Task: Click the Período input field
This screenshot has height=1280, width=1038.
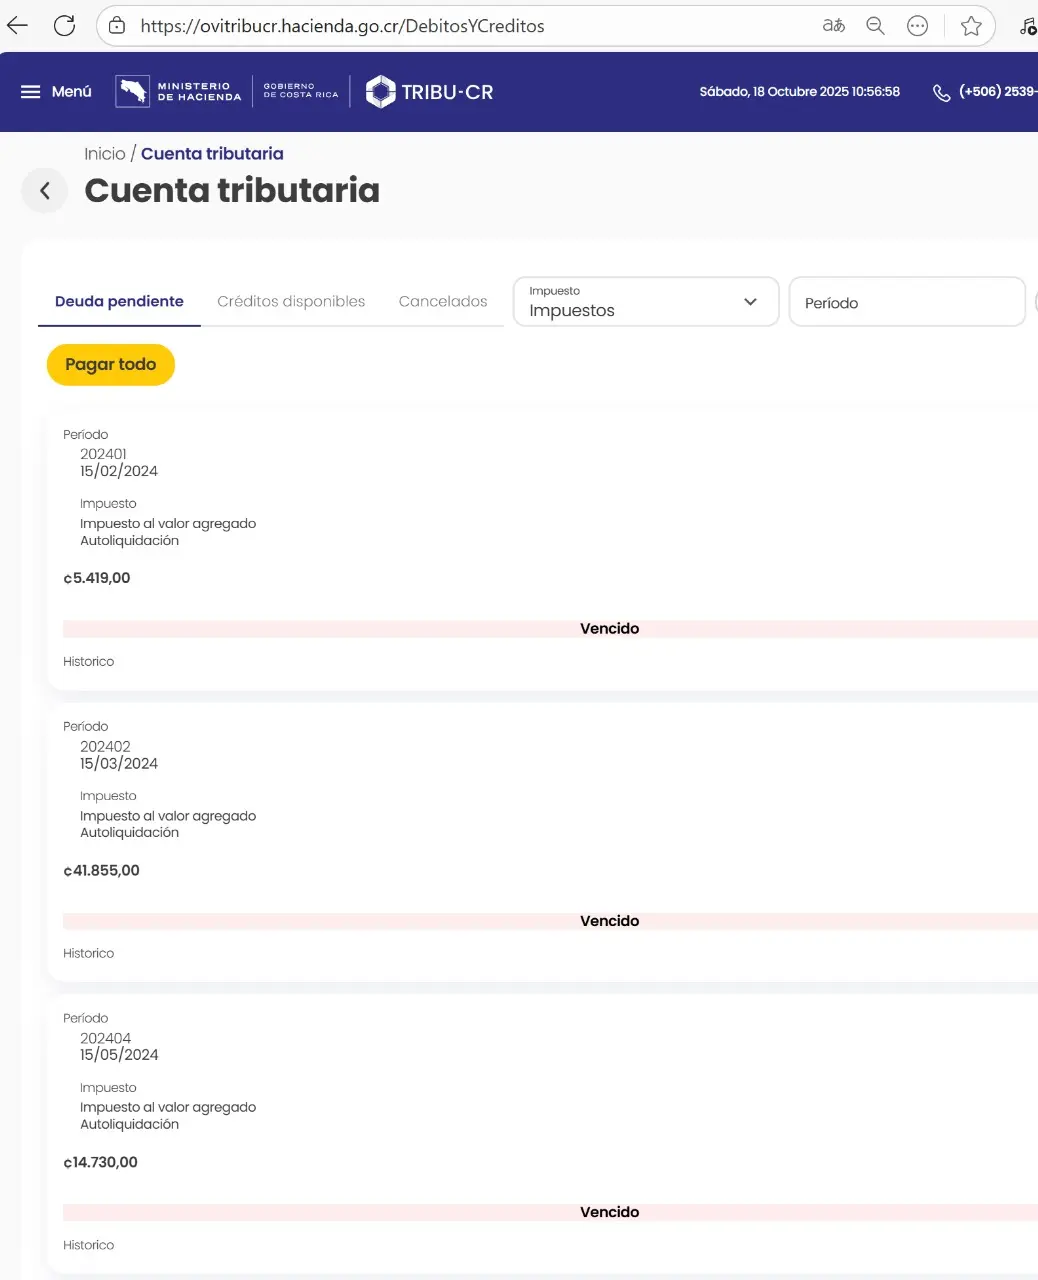Action: pos(906,303)
